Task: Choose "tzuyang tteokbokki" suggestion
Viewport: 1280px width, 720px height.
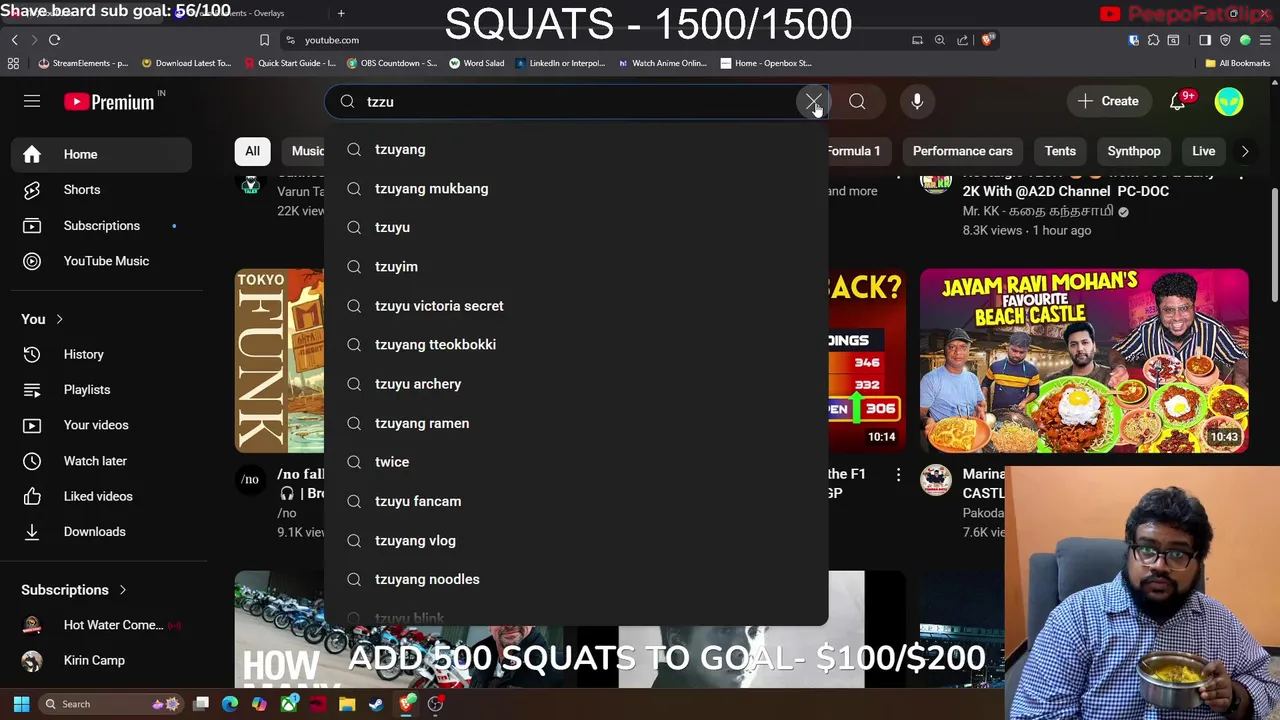Action: (x=576, y=344)
